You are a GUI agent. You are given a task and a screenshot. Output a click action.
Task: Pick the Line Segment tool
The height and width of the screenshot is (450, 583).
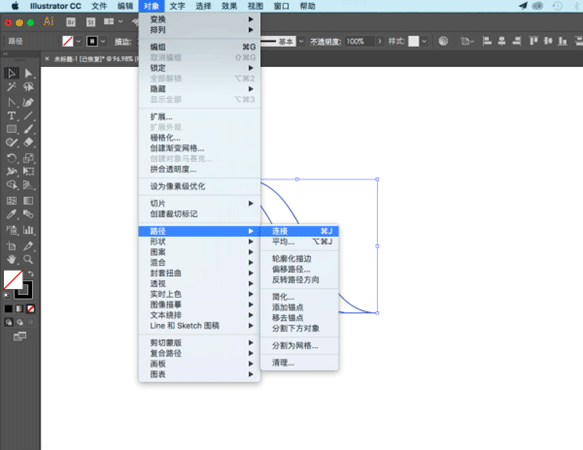coord(28,116)
